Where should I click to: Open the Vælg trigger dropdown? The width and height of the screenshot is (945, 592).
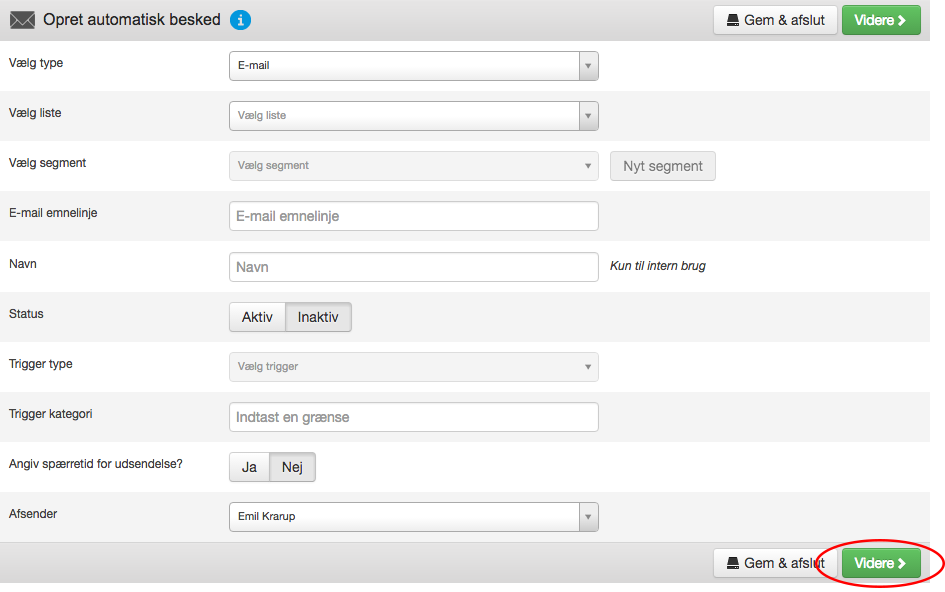(x=413, y=367)
